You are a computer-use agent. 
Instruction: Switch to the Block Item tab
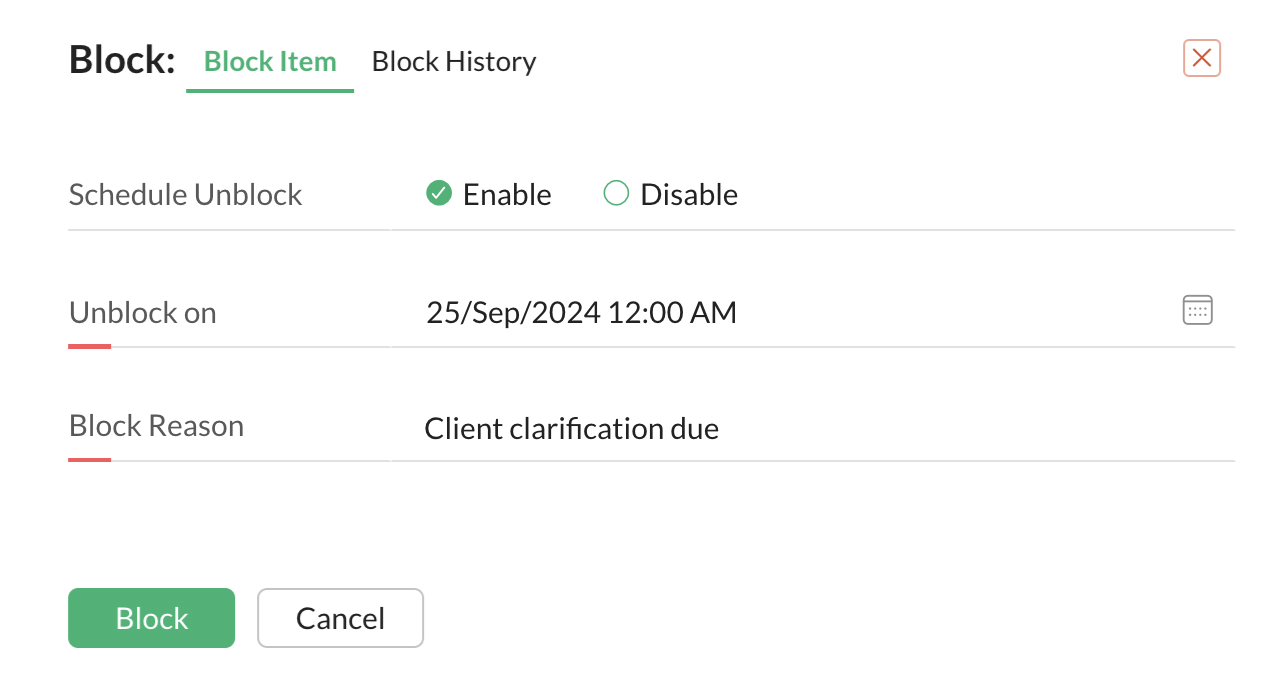pos(270,62)
